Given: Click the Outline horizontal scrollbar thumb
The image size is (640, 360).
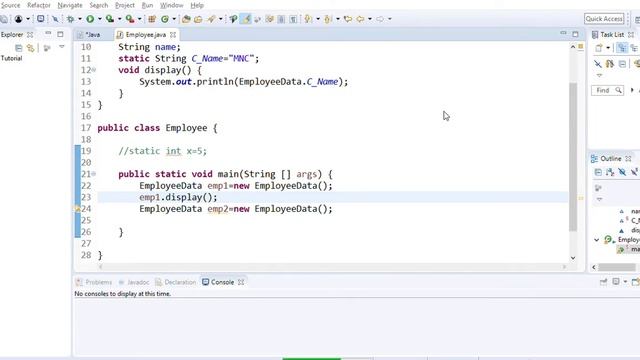Looking at the screenshot, I should coord(617,267).
